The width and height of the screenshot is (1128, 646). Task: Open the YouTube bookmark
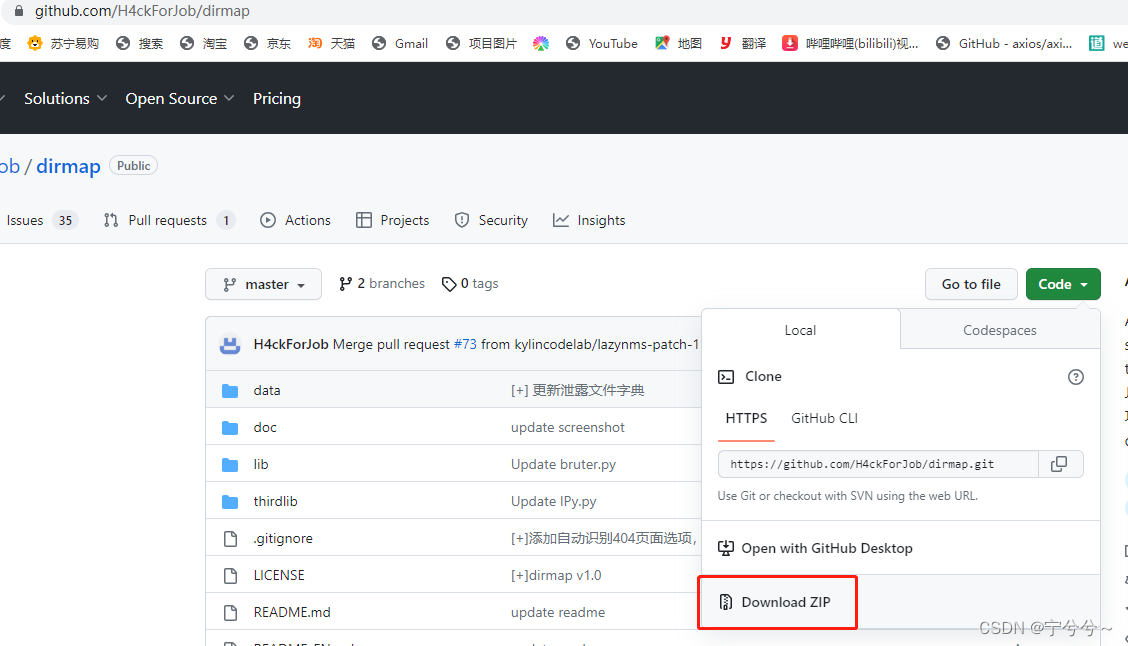pos(601,43)
